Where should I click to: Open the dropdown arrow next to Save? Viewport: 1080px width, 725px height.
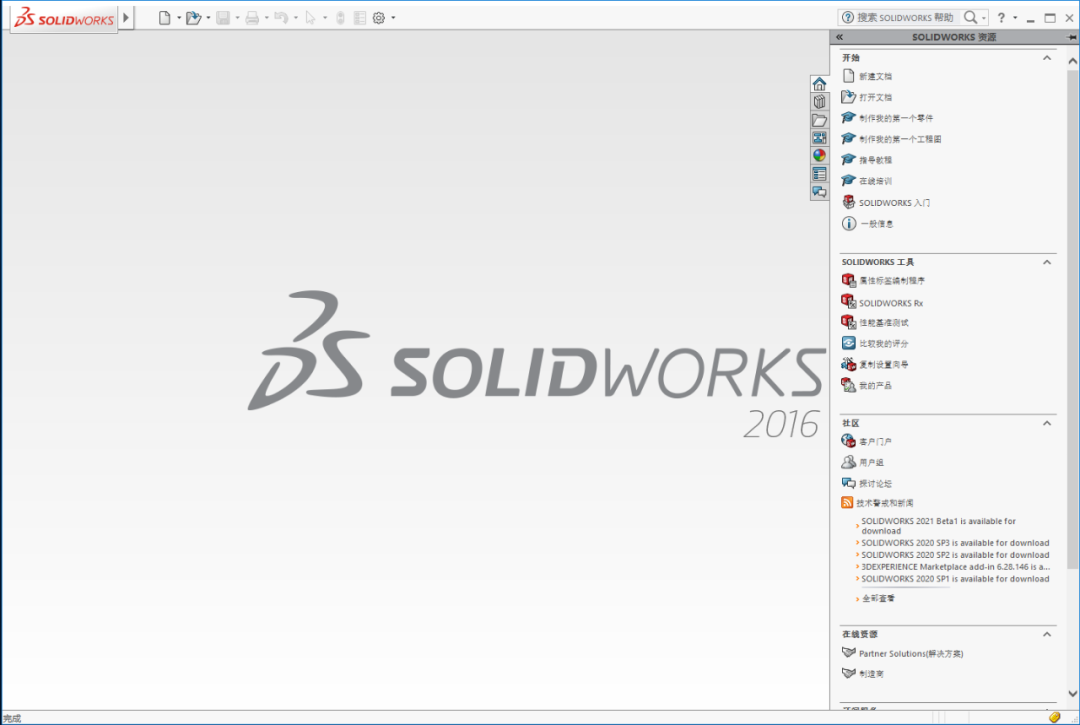pos(237,18)
